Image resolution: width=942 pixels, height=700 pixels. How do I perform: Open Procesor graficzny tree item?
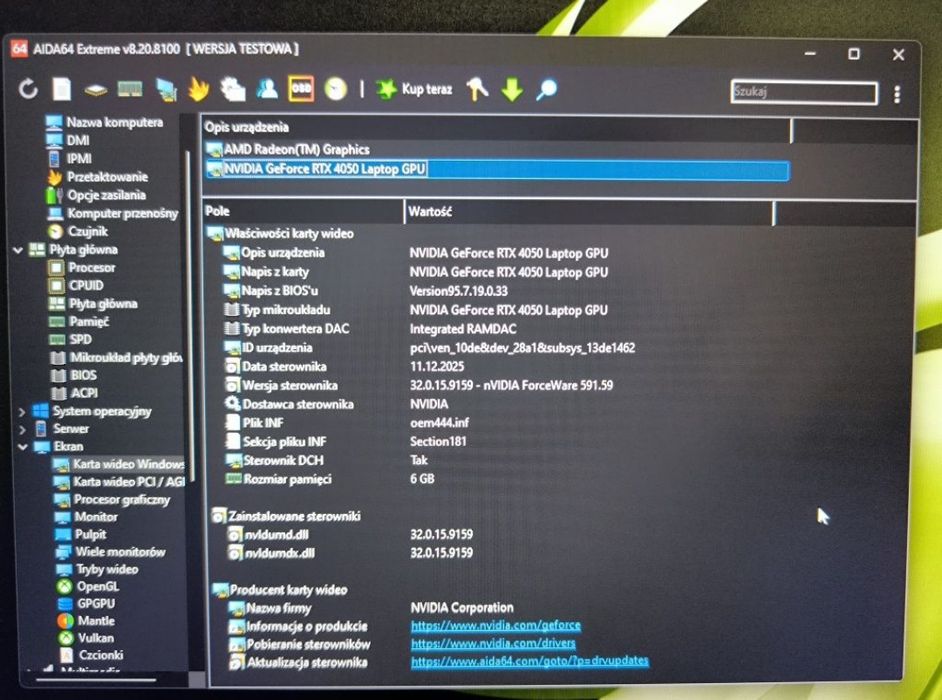112,499
